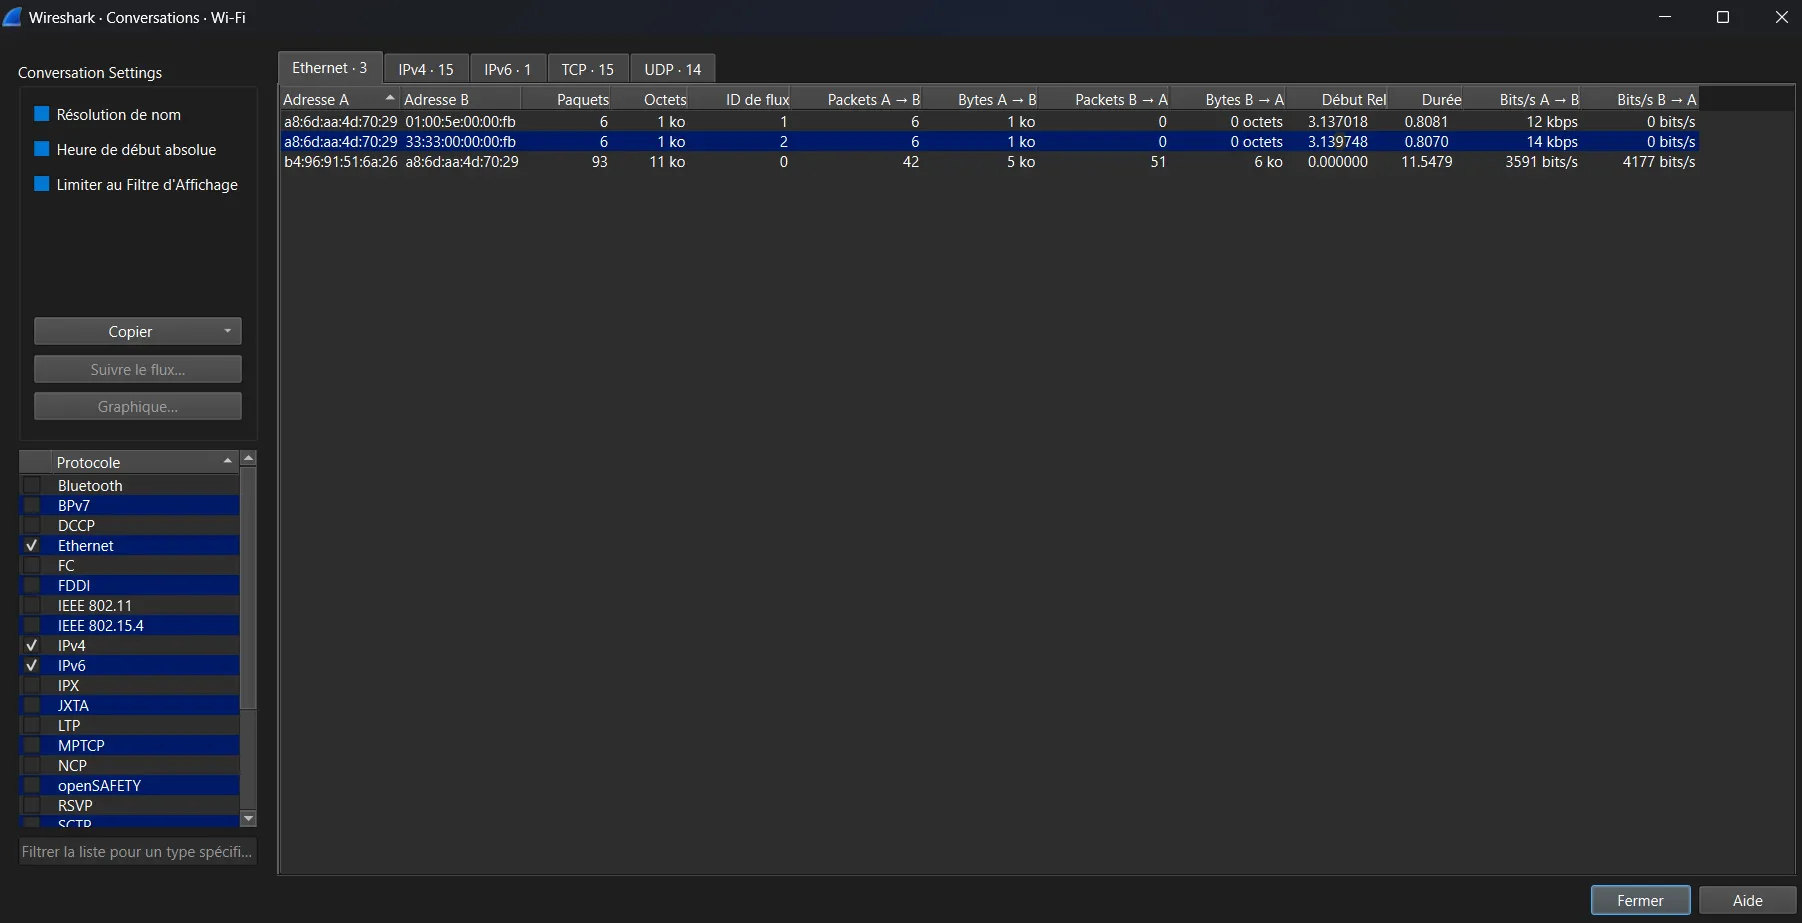Image resolution: width=1802 pixels, height=923 pixels.
Task: Switch to the TCP · 15 tab
Action: [587, 69]
